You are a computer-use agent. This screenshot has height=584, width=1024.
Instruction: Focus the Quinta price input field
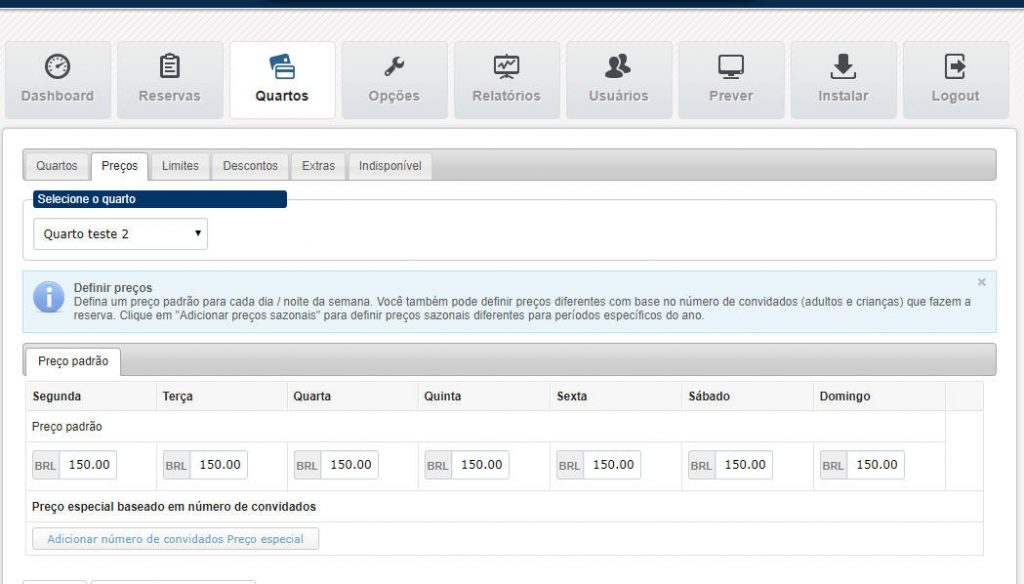tap(480, 465)
